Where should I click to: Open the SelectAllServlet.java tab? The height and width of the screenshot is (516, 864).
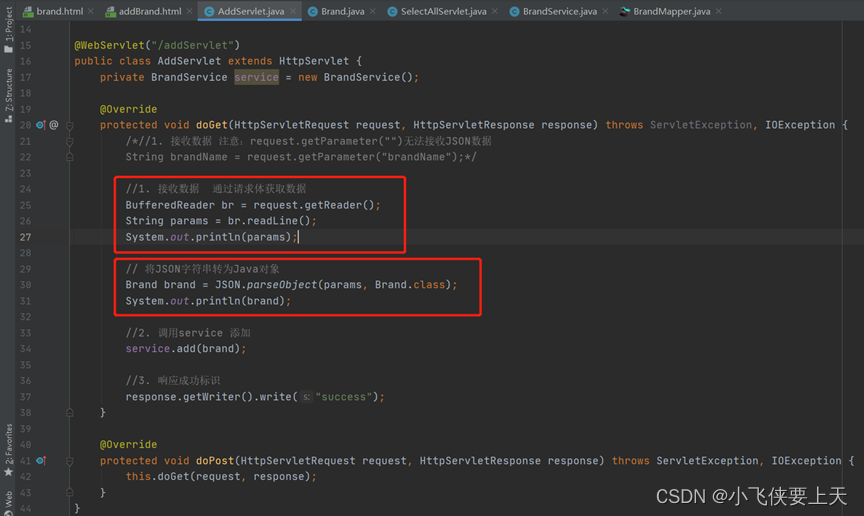coord(444,11)
